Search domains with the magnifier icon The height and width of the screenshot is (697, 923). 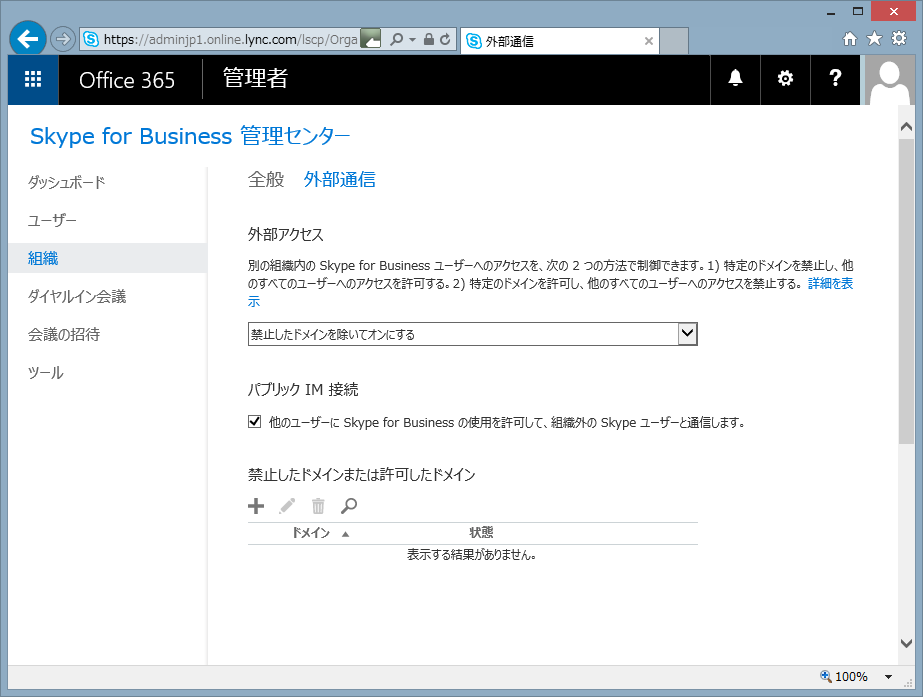(x=348, y=506)
